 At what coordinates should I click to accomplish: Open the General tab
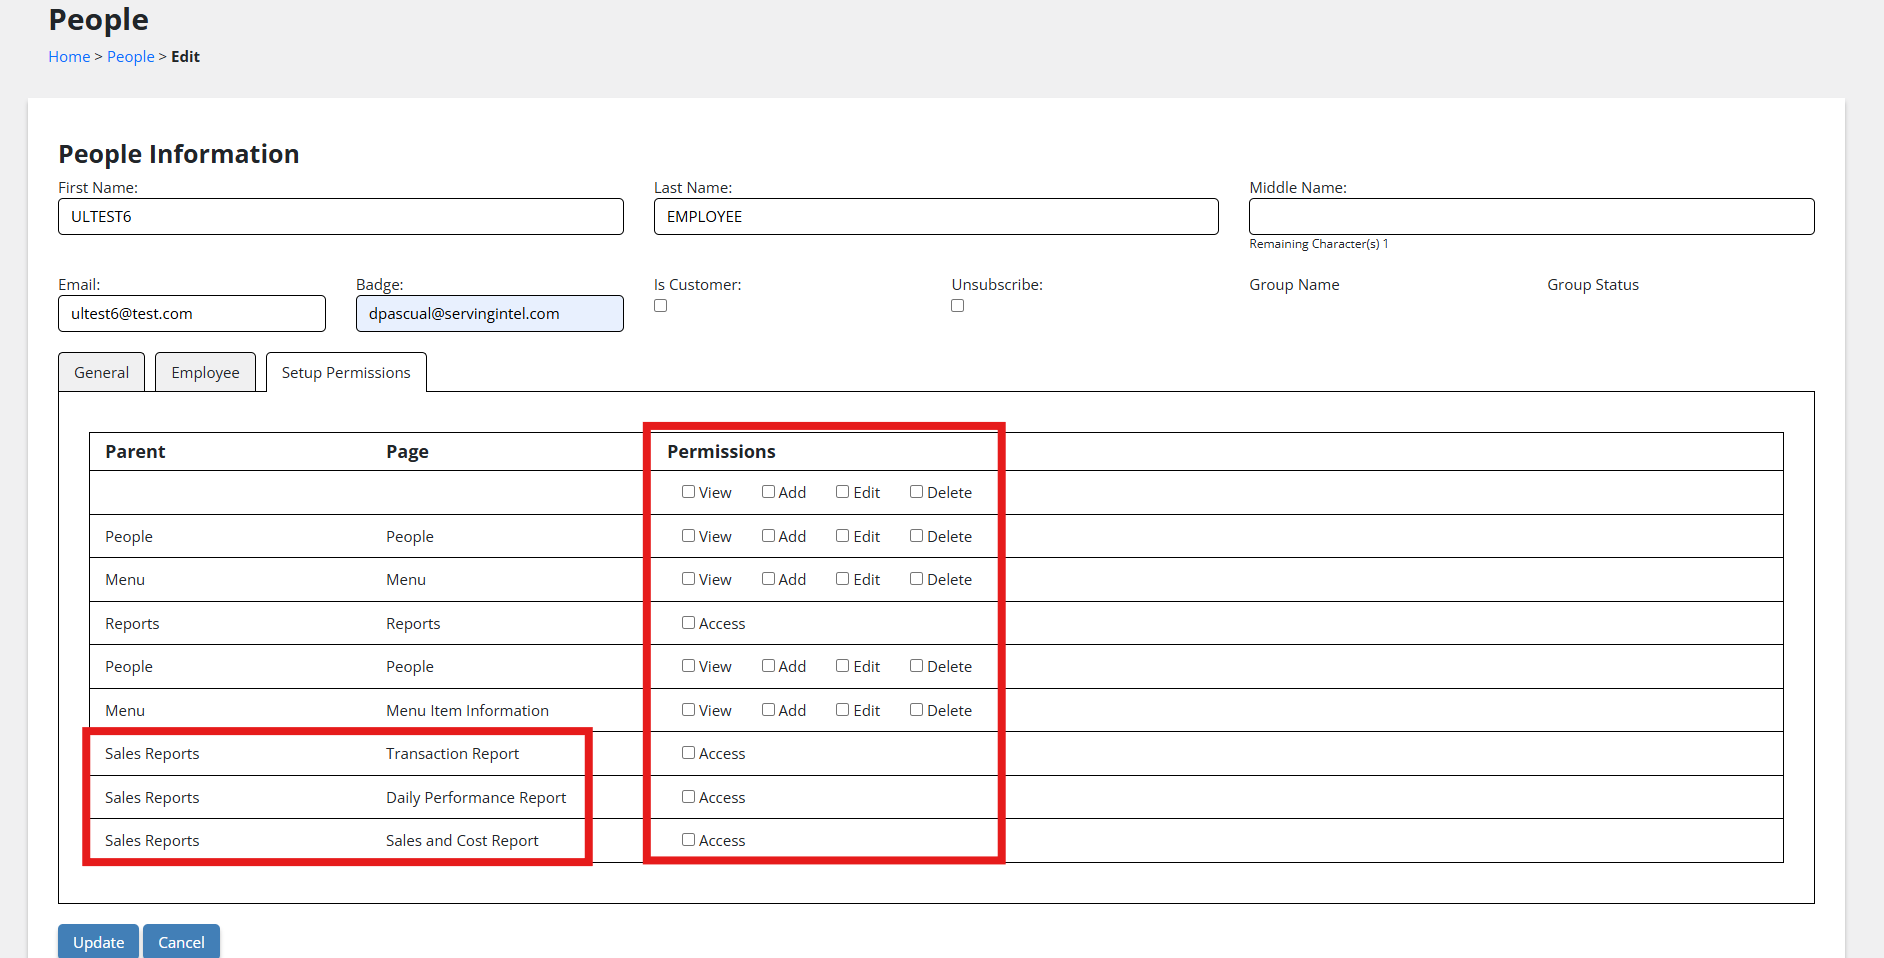(x=101, y=372)
